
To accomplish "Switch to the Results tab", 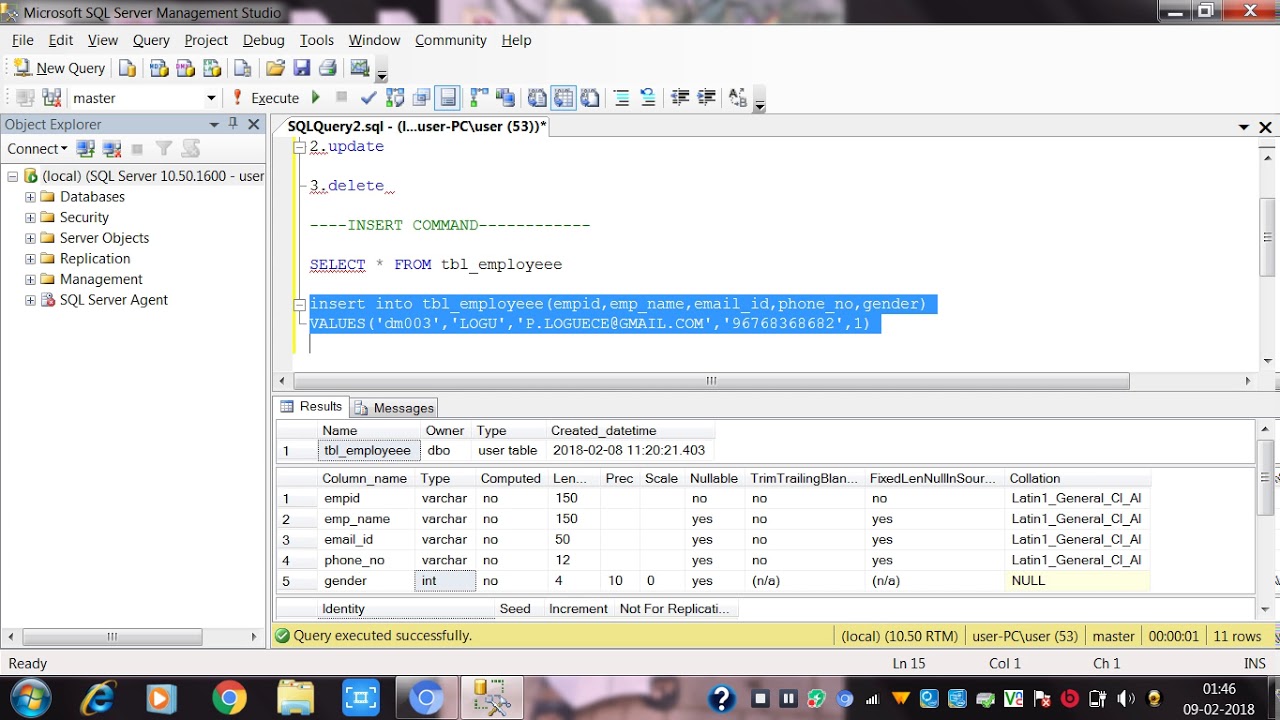I will point(311,407).
